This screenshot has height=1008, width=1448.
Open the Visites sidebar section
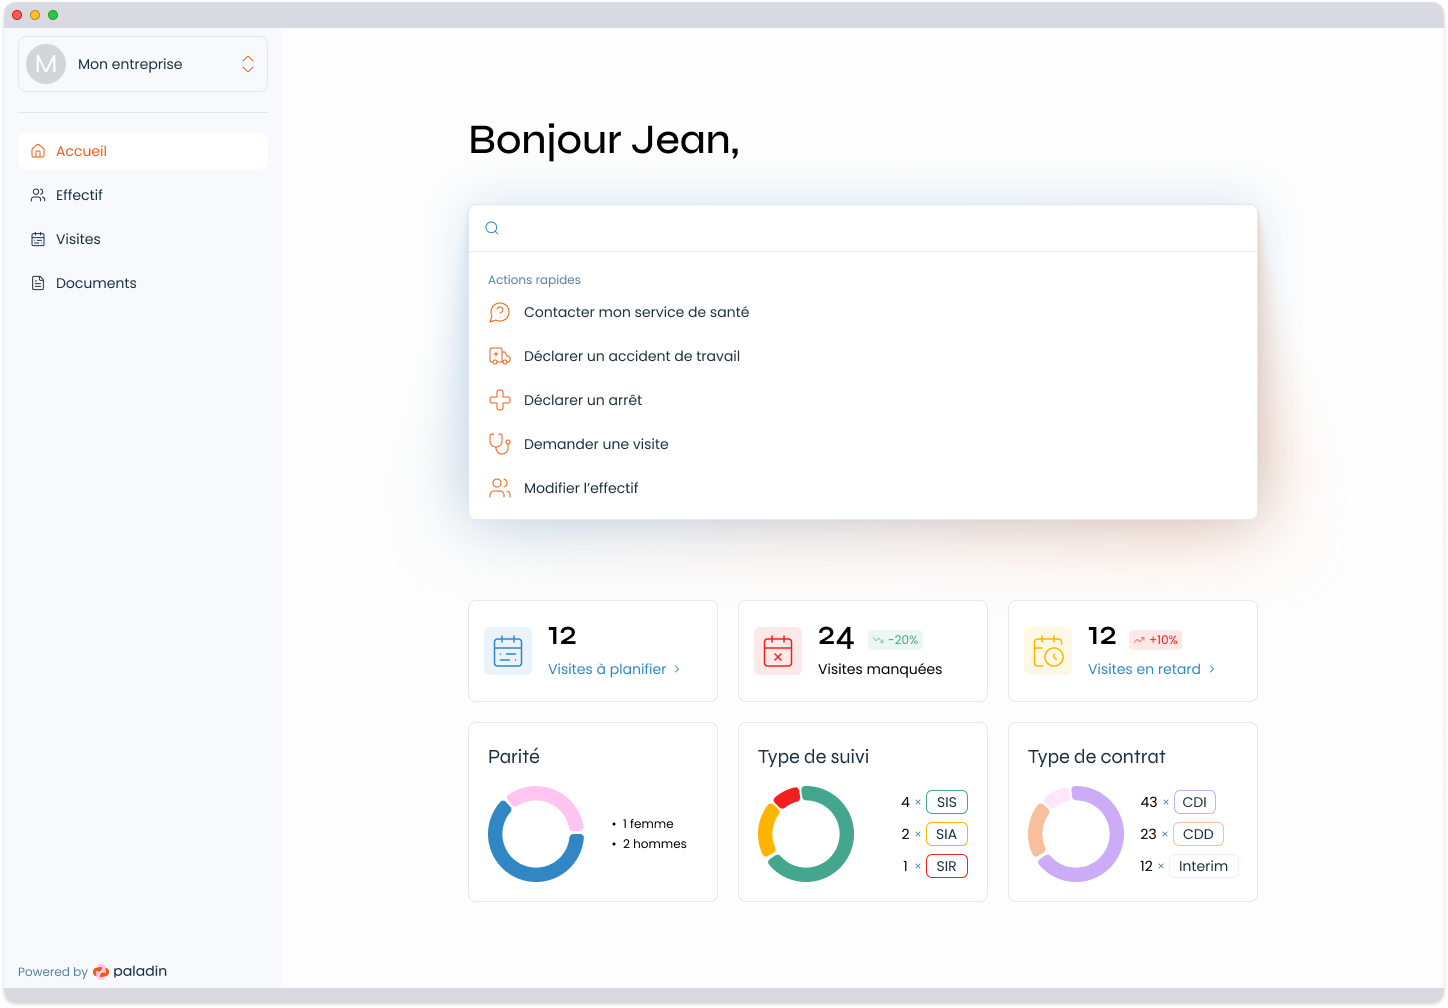pyautogui.click(x=78, y=239)
